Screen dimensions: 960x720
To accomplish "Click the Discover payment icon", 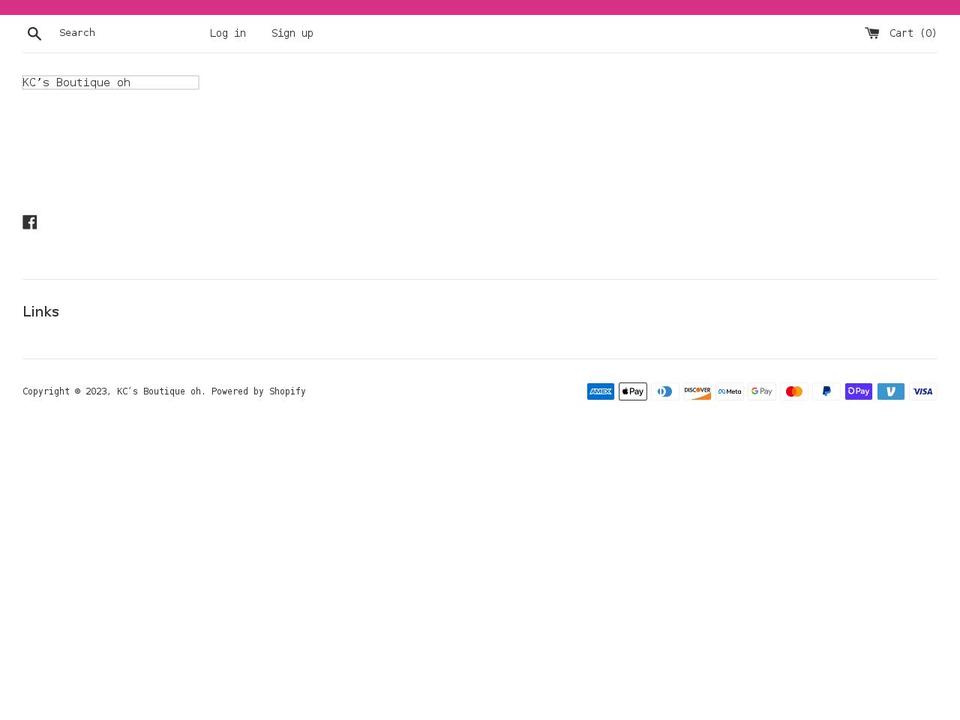I will click(697, 391).
